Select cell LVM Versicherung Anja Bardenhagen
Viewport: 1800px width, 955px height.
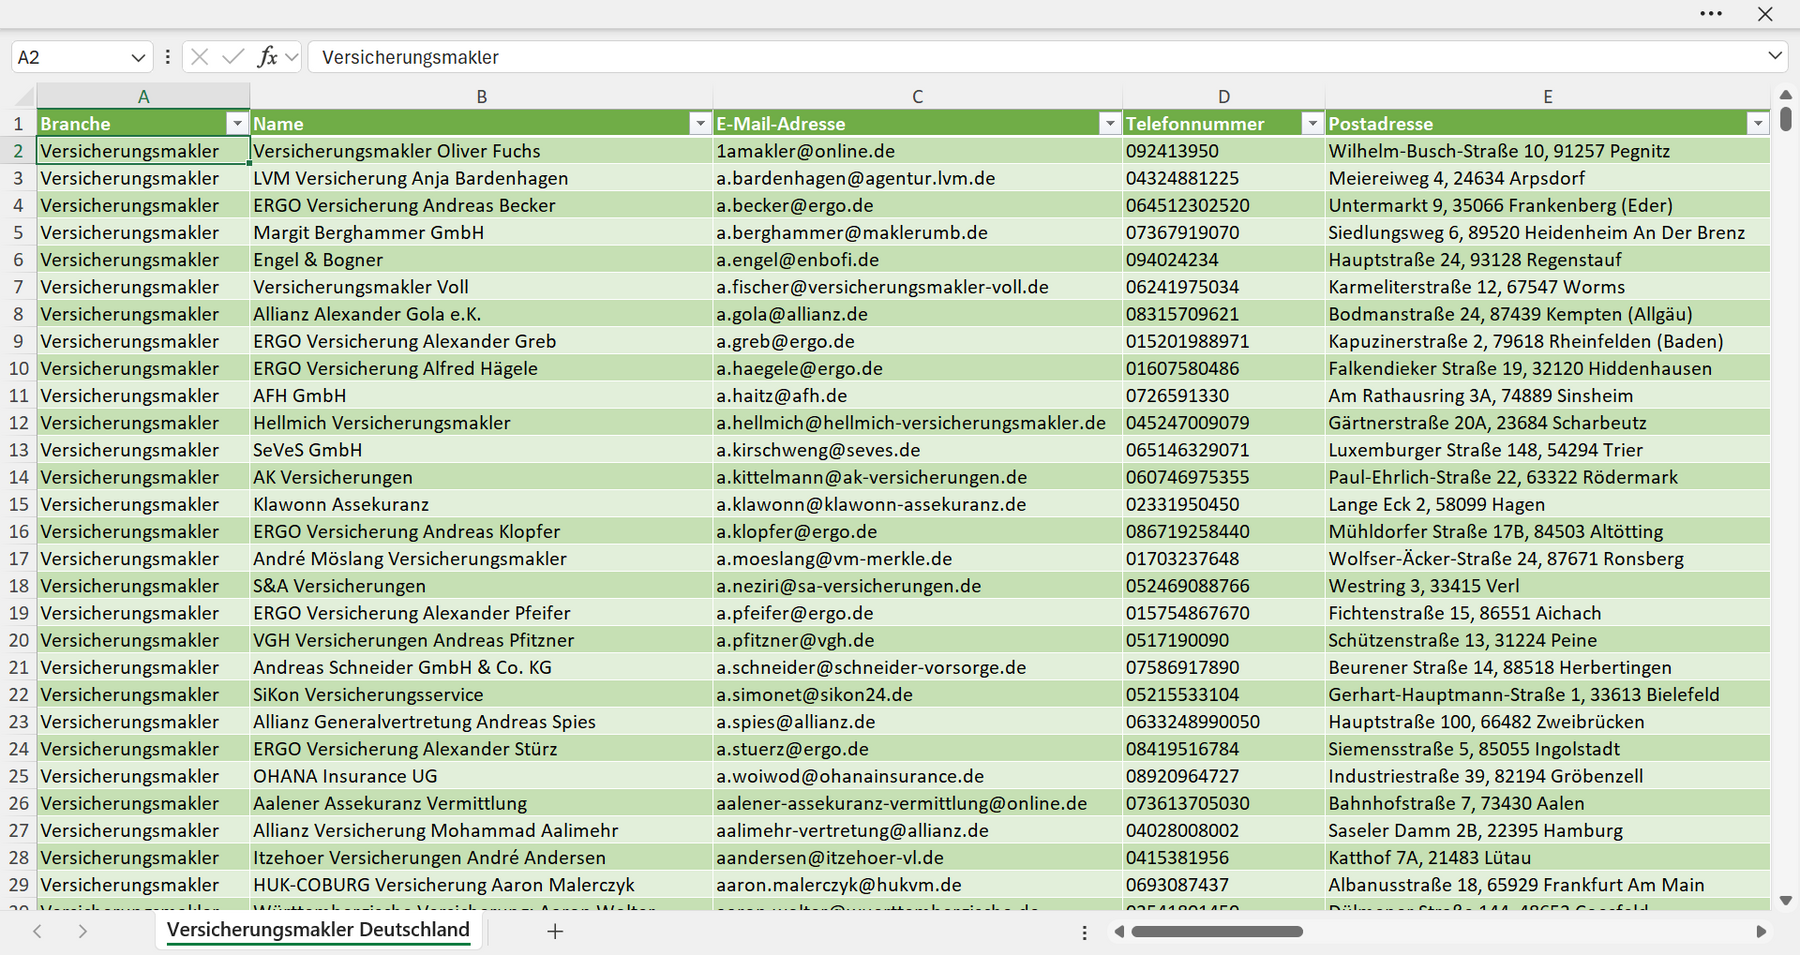[x=481, y=178]
